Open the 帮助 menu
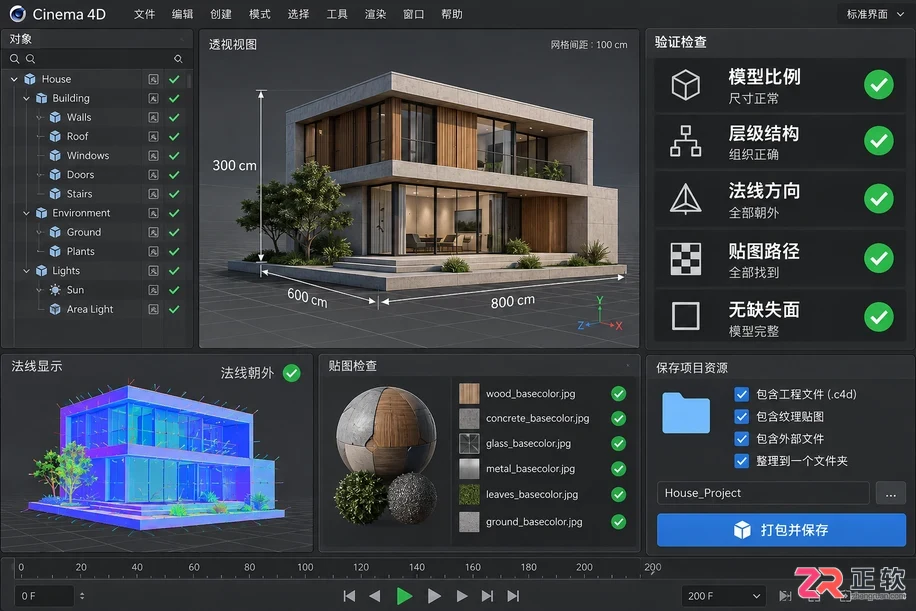Image resolution: width=916 pixels, height=611 pixels. [x=452, y=14]
